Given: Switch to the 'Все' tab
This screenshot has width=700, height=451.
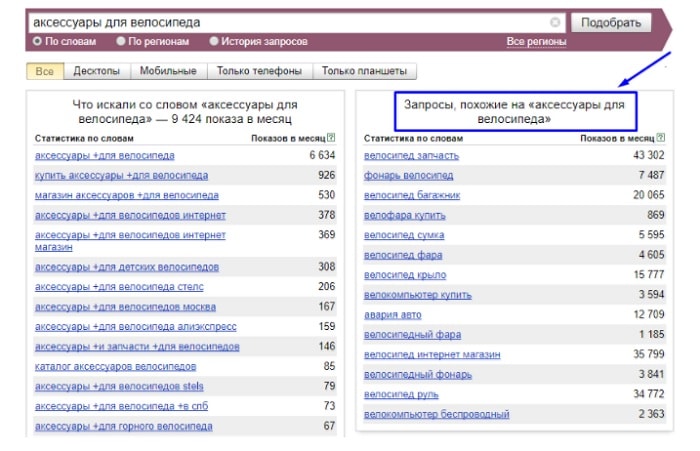Looking at the screenshot, I should tap(45, 72).
